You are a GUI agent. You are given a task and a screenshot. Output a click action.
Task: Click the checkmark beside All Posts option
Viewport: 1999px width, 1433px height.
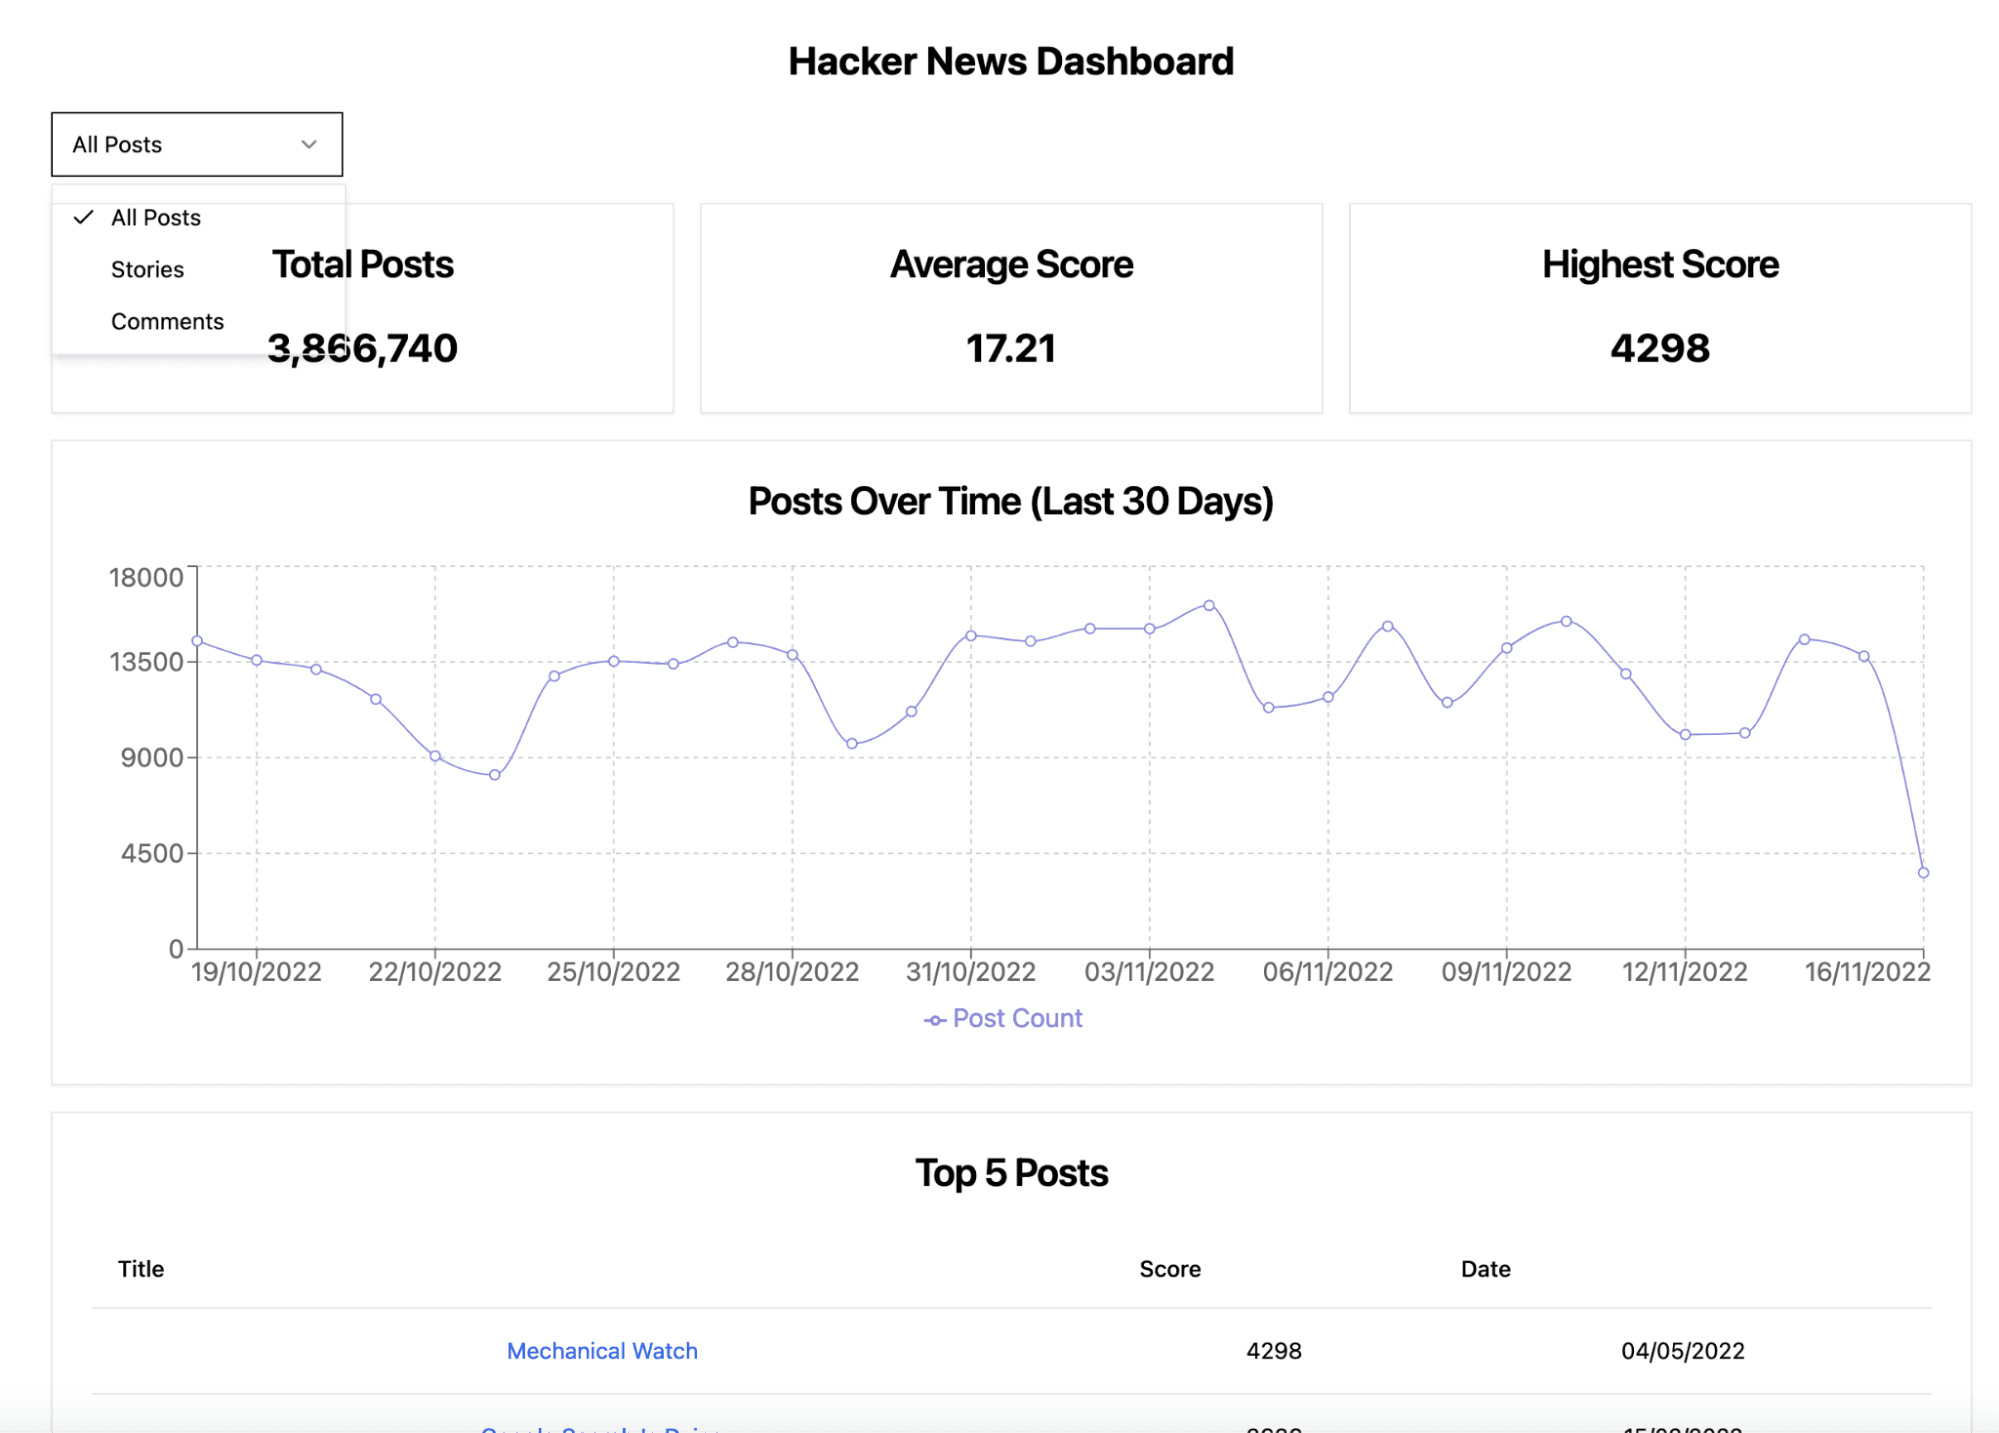point(84,217)
